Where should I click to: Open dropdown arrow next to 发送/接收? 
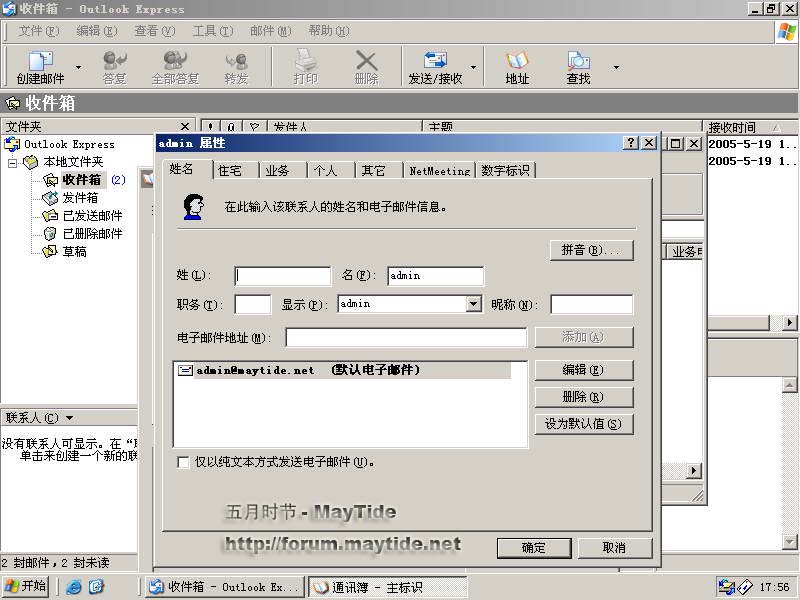click(x=473, y=68)
